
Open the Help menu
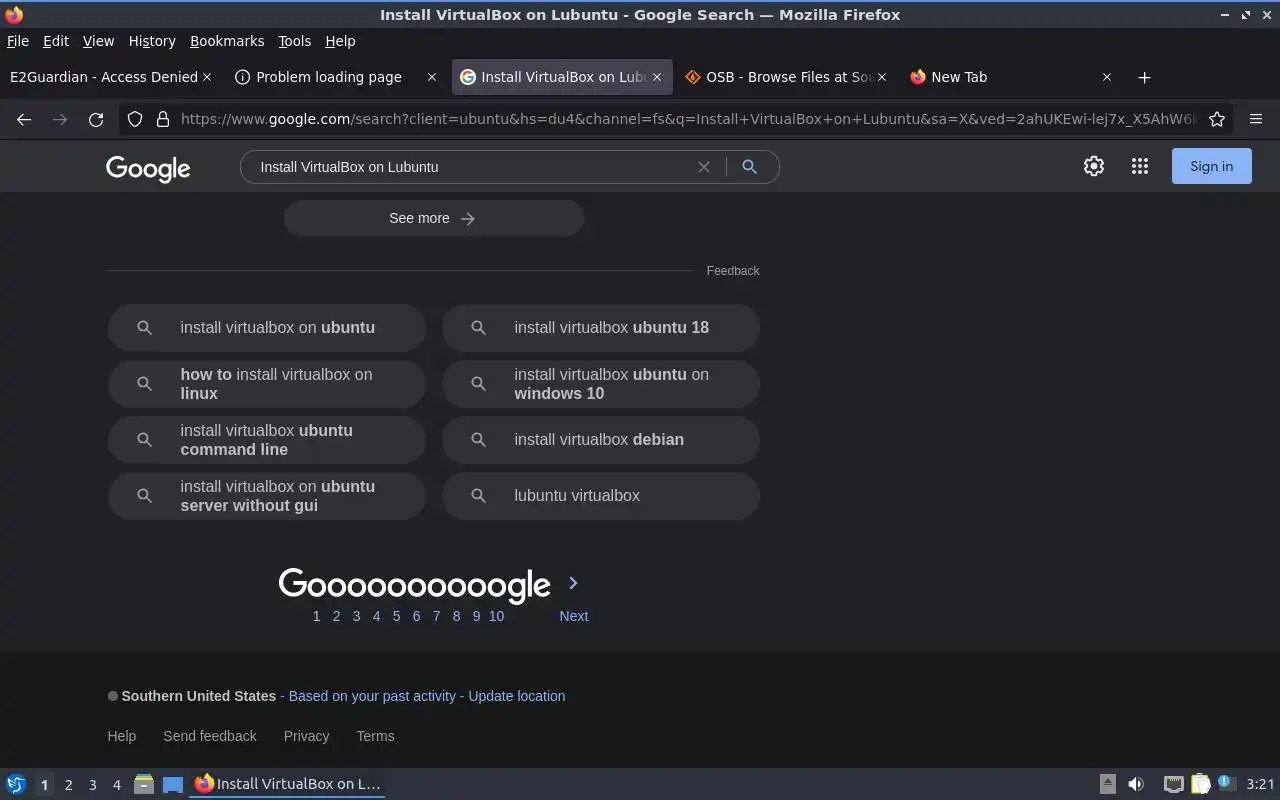(x=340, y=41)
